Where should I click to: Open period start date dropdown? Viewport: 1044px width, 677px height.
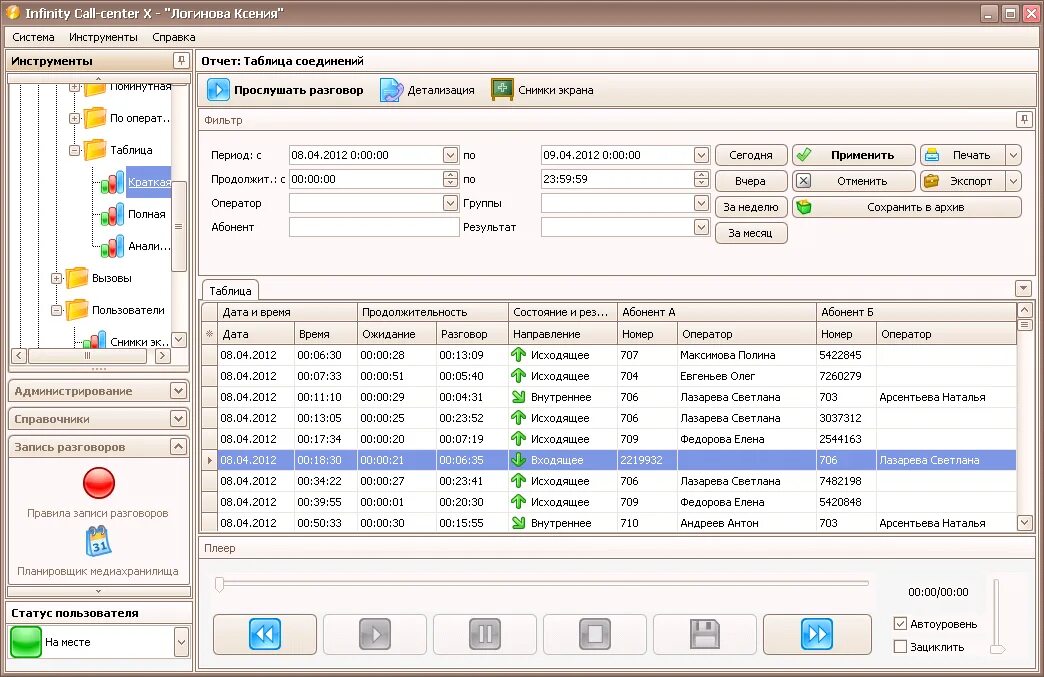[450, 155]
